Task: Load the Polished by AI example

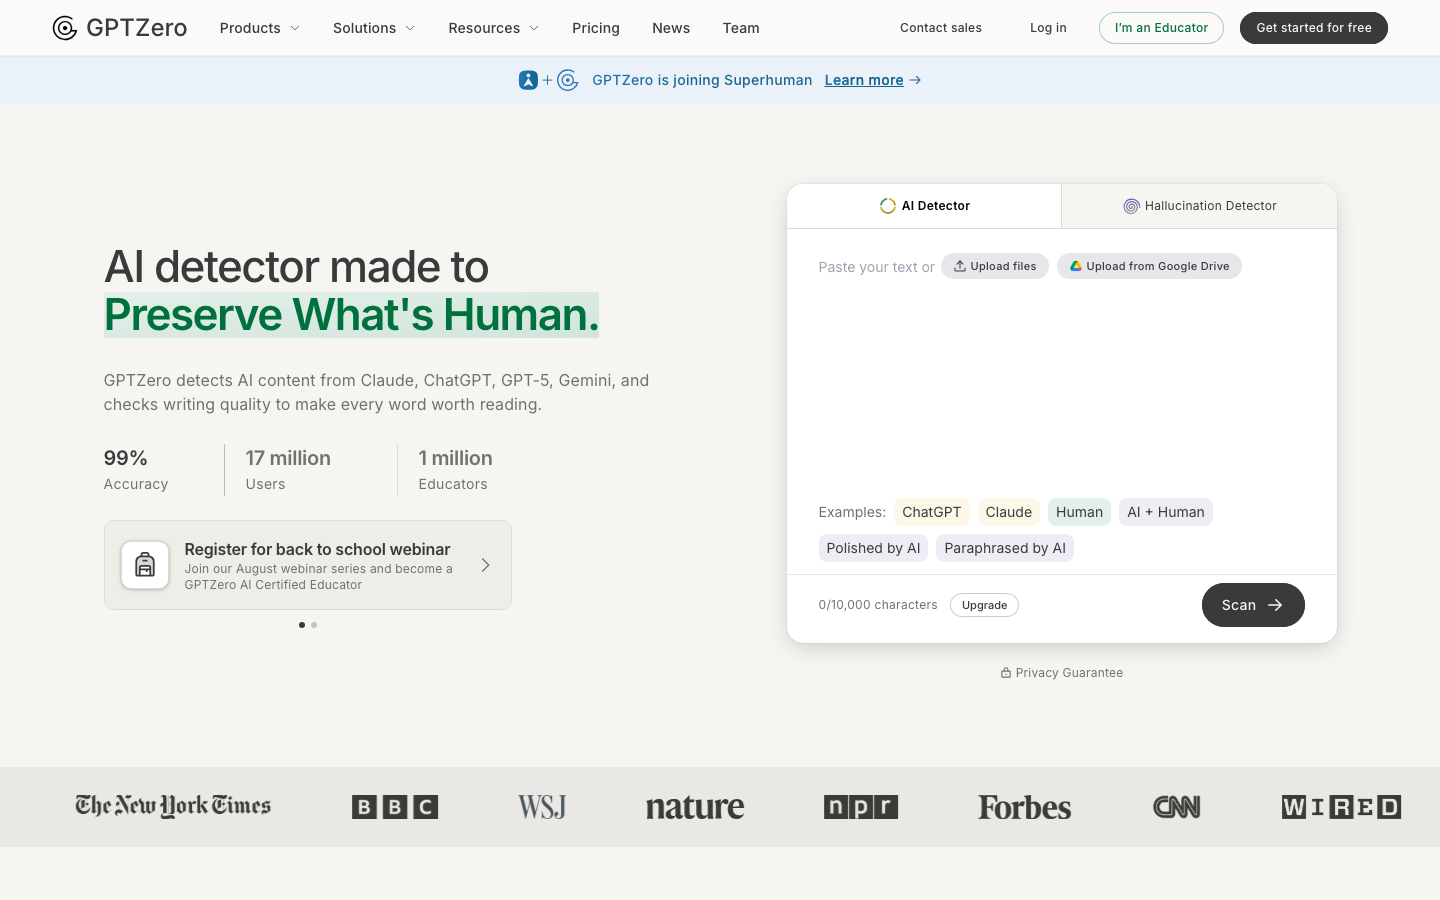Action: (x=873, y=548)
